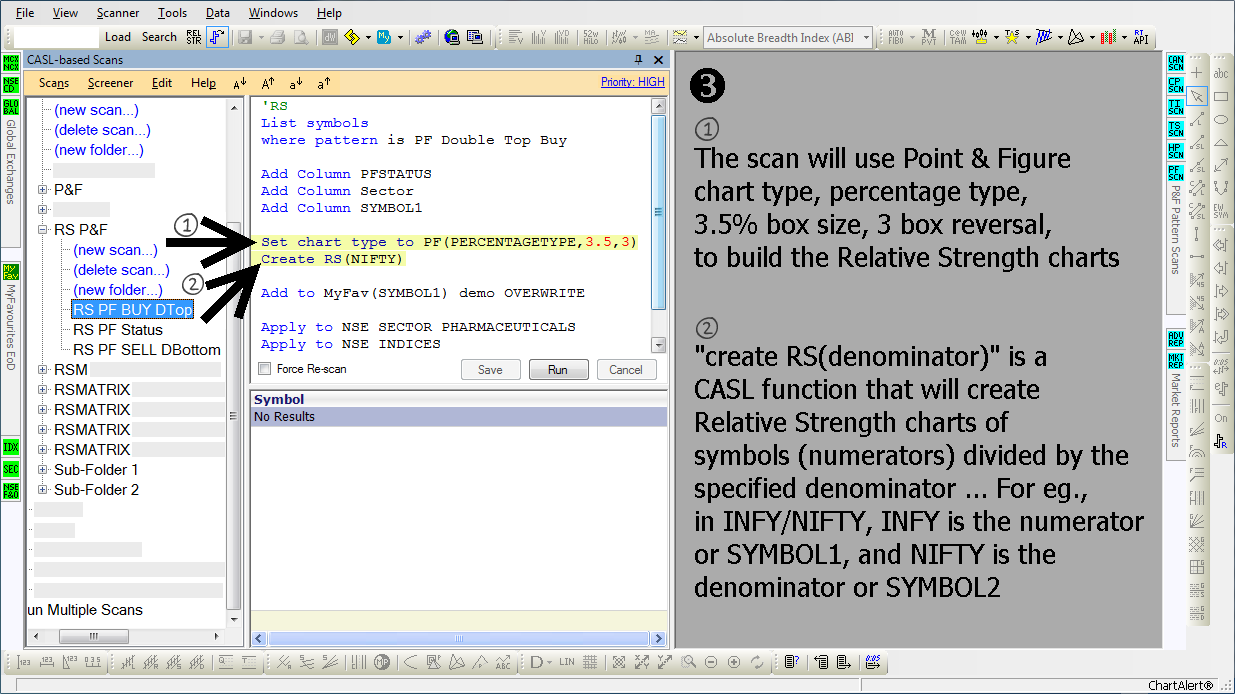Image resolution: width=1235 pixels, height=694 pixels.
Task: Open the CP SCN scan icon
Action: [x=1176, y=85]
